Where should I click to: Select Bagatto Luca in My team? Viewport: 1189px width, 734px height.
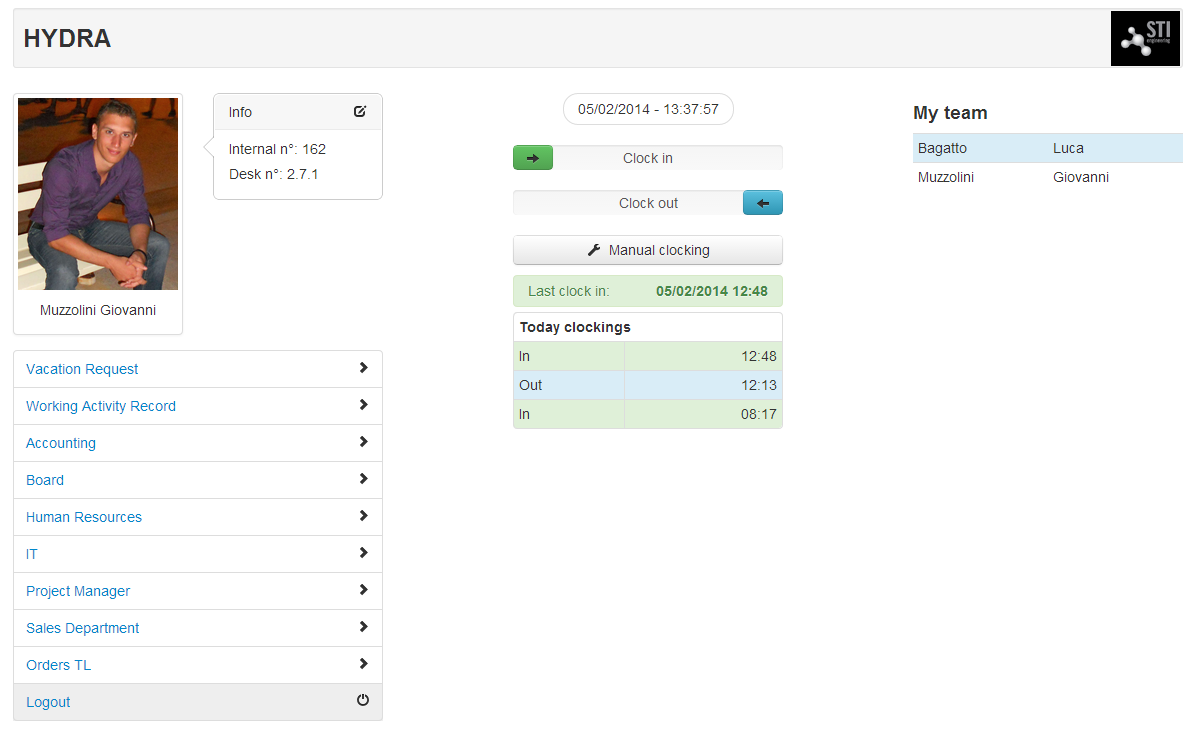[1046, 148]
